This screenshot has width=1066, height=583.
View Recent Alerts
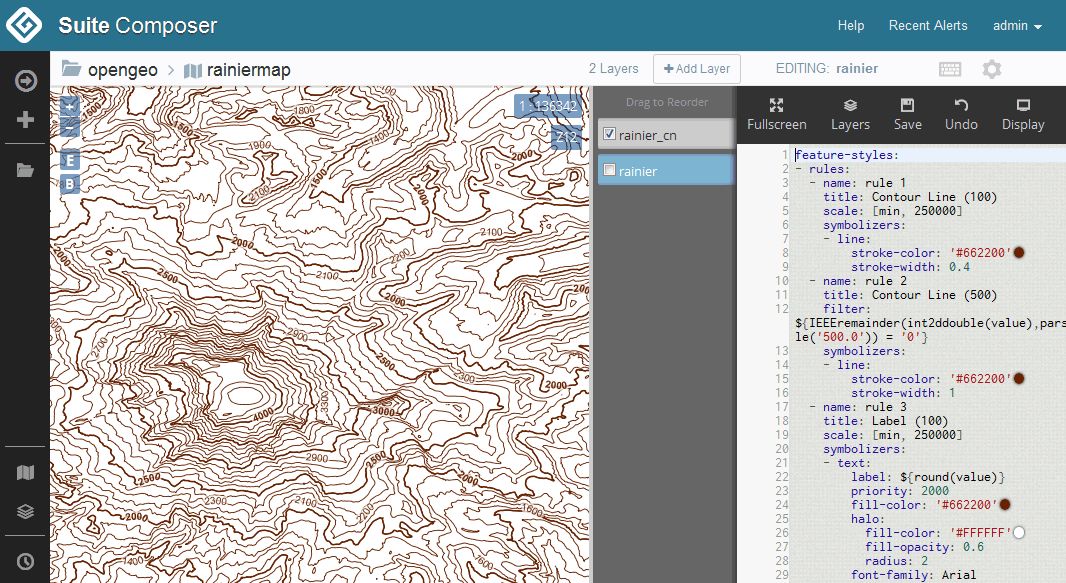click(x=928, y=26)
